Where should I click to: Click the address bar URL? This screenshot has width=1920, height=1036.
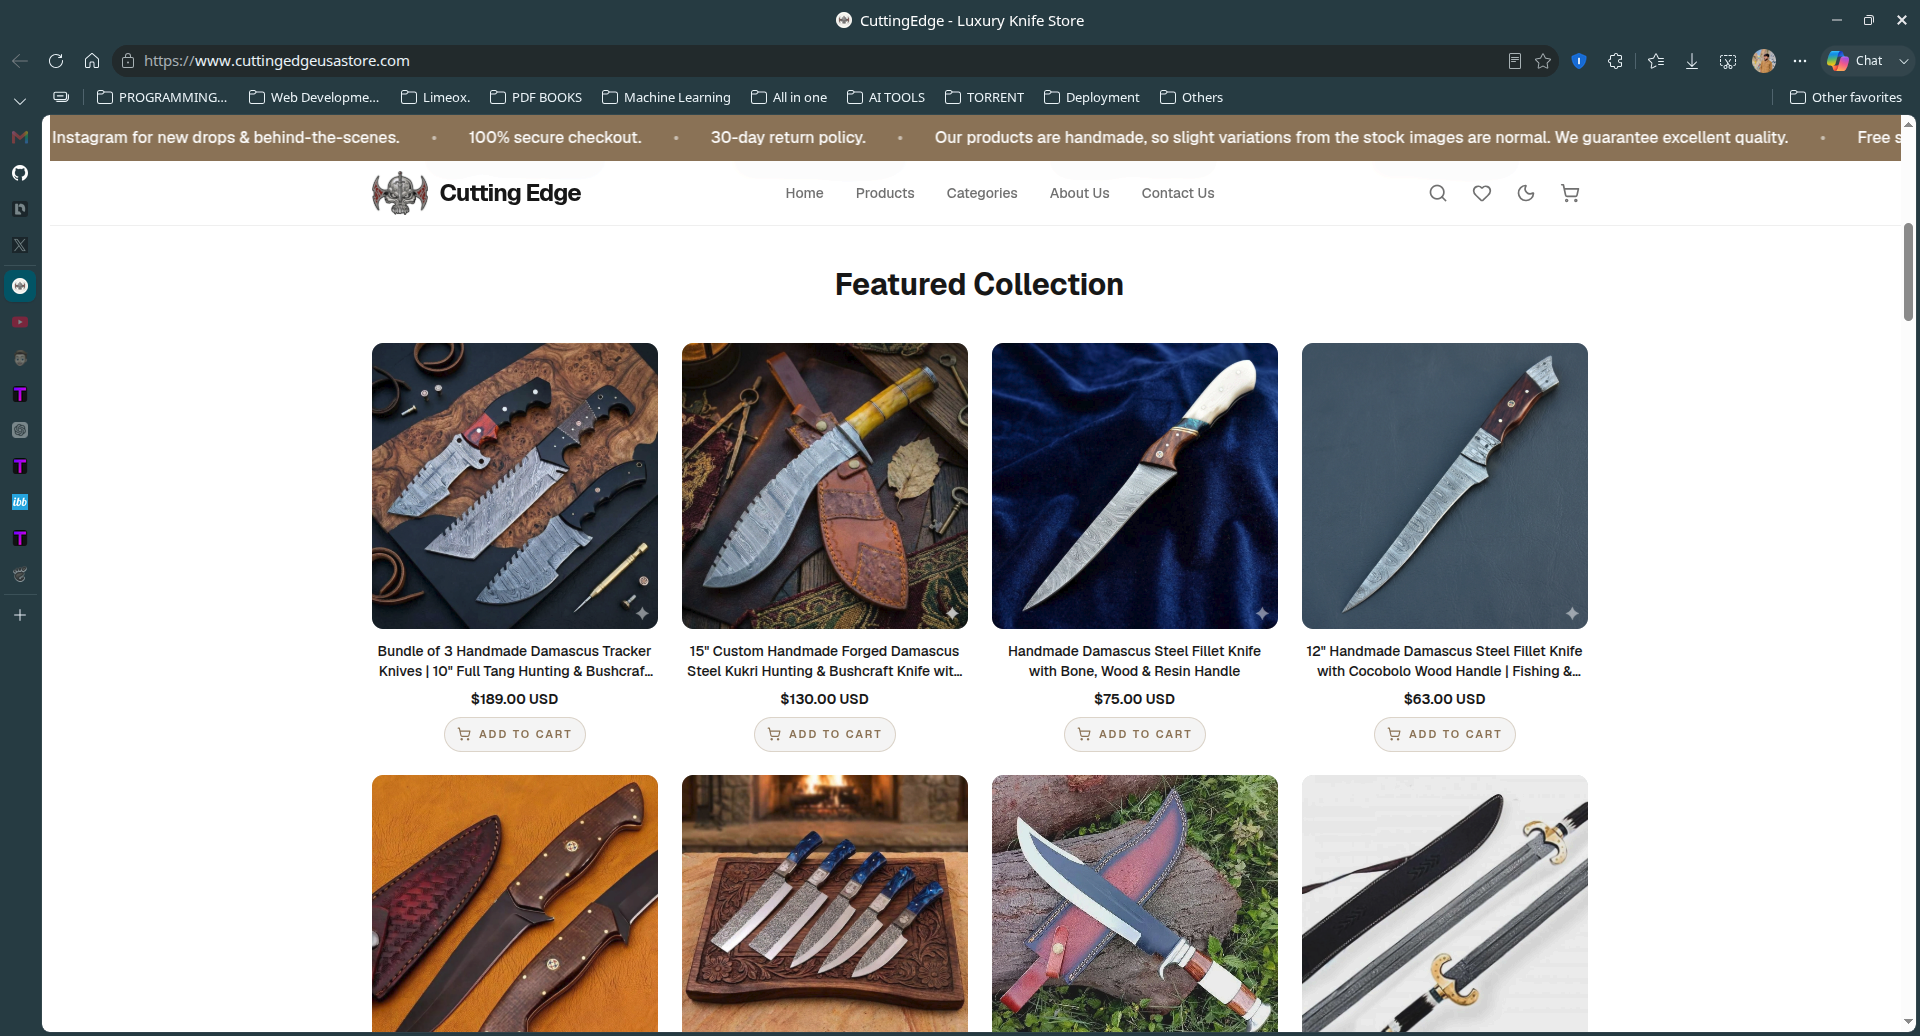coord(277,61)
